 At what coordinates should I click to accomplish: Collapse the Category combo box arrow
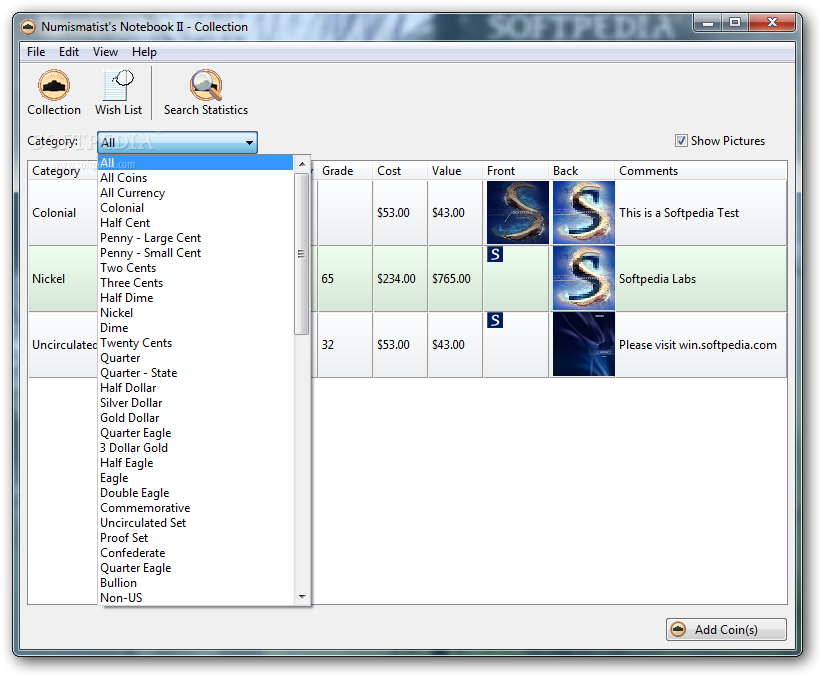click(249, 142)
